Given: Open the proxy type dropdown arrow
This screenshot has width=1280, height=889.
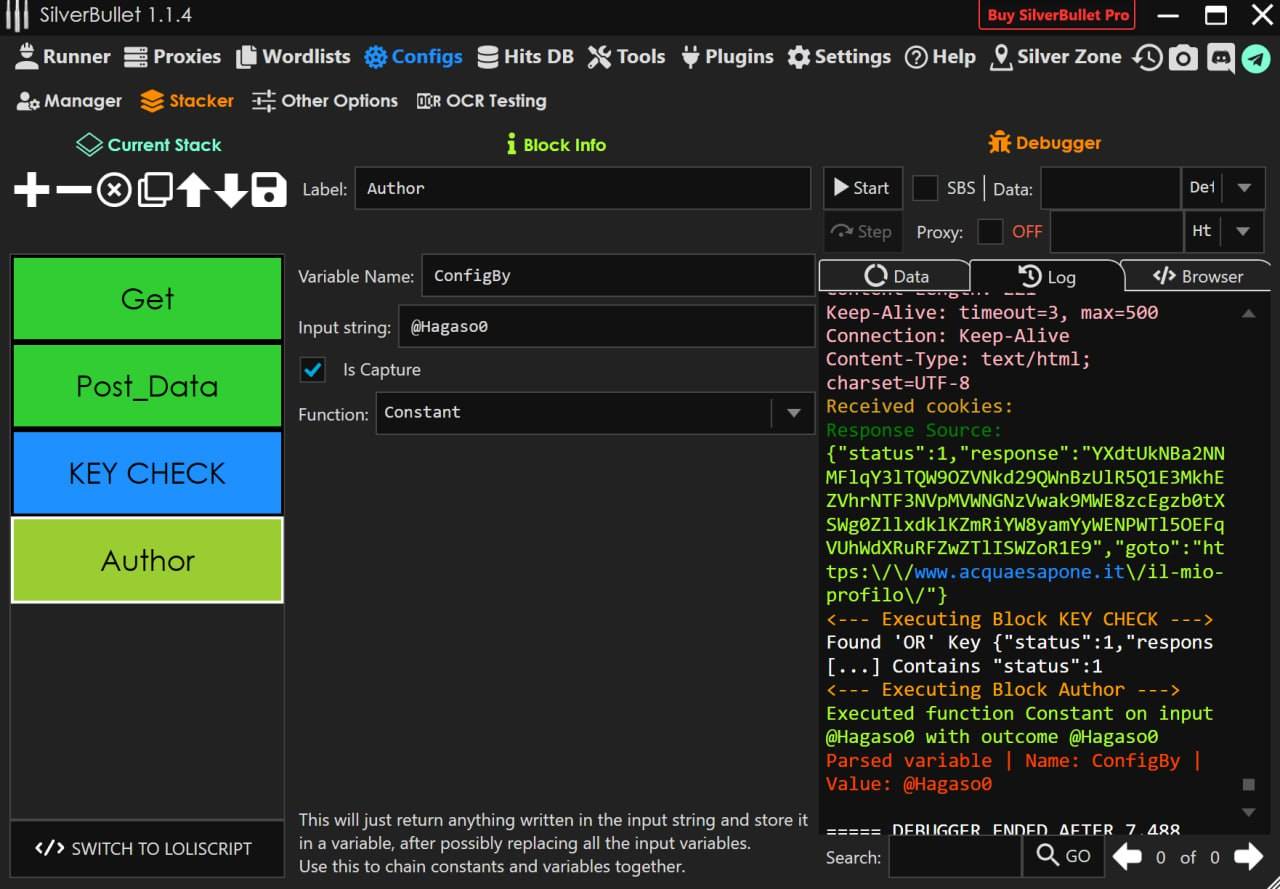Looking at the screenshot, I should coord(1243,232).
